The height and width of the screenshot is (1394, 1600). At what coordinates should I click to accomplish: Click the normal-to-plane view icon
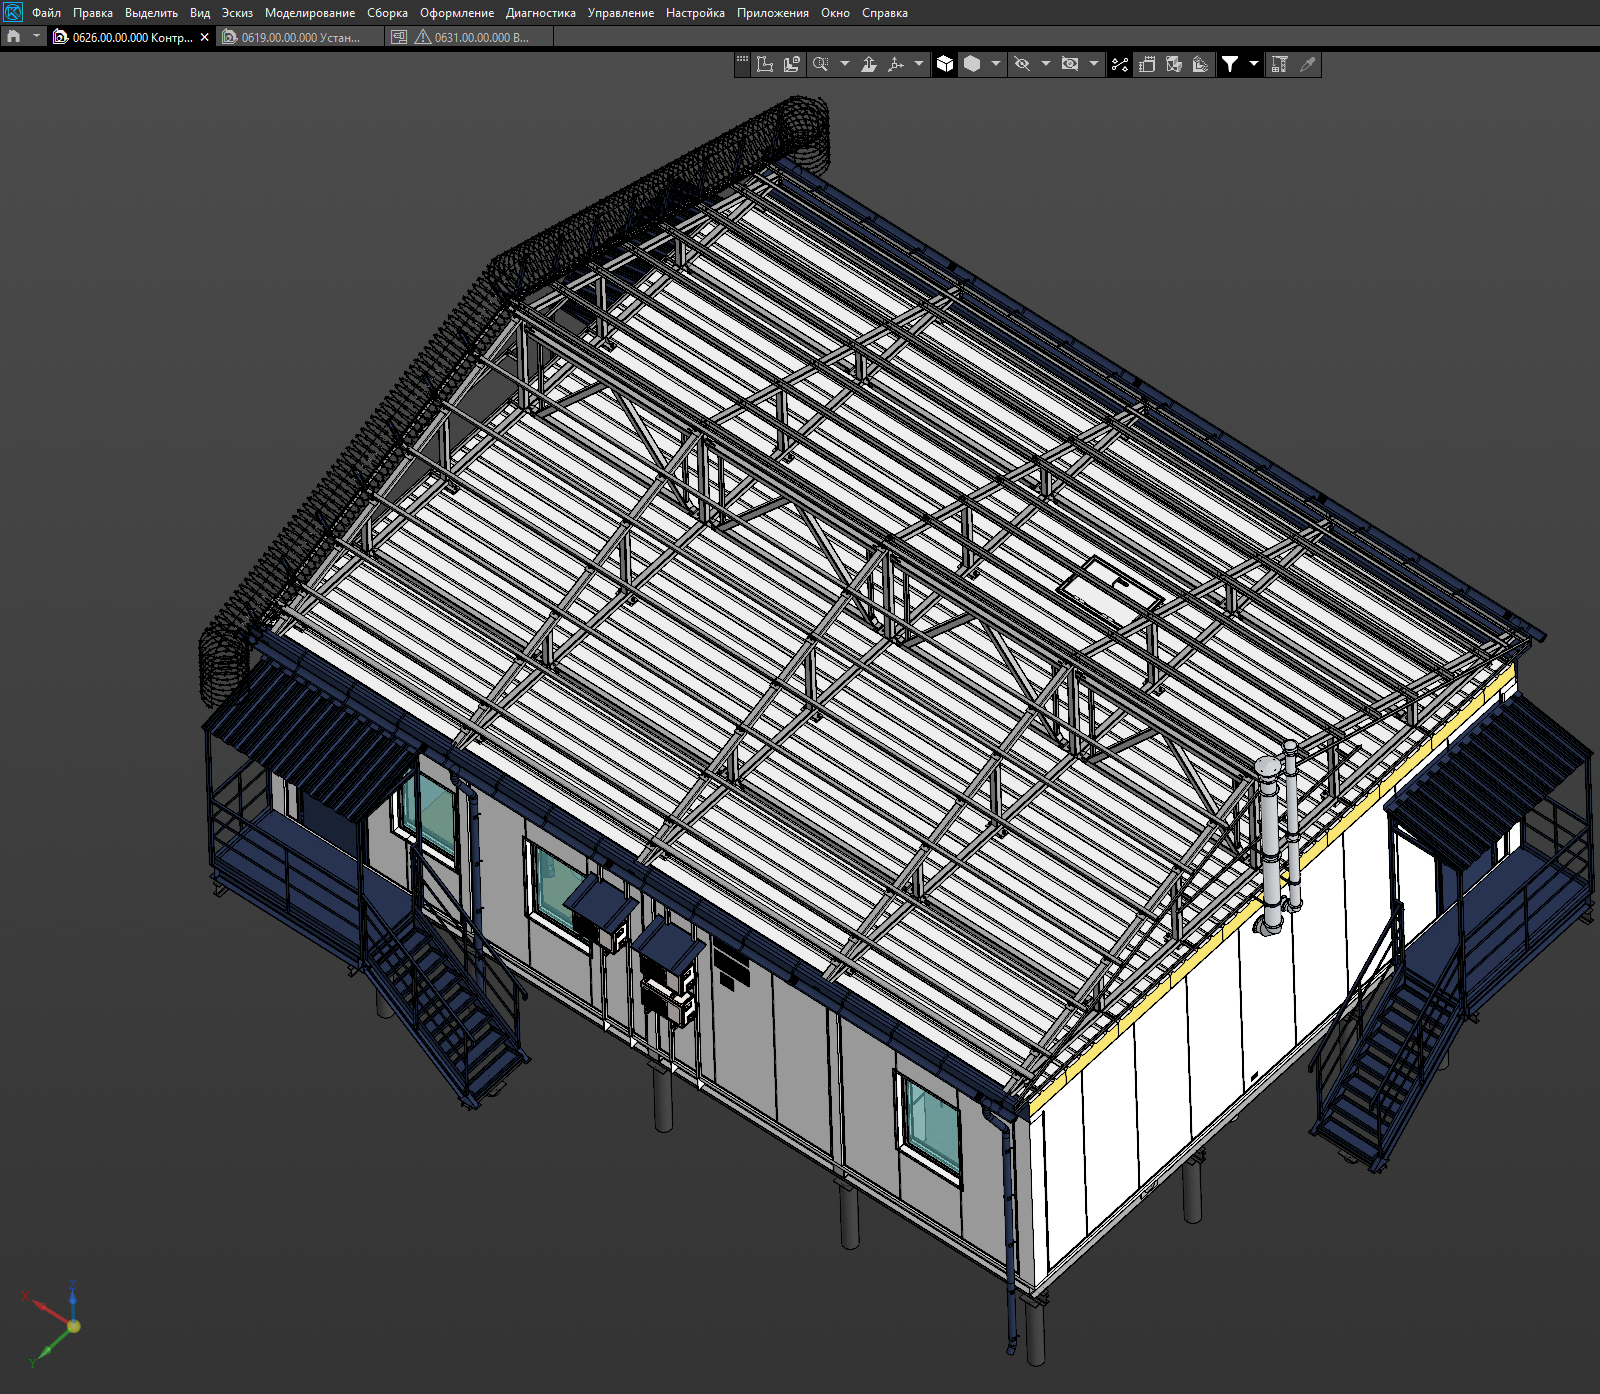coord(869,64)
